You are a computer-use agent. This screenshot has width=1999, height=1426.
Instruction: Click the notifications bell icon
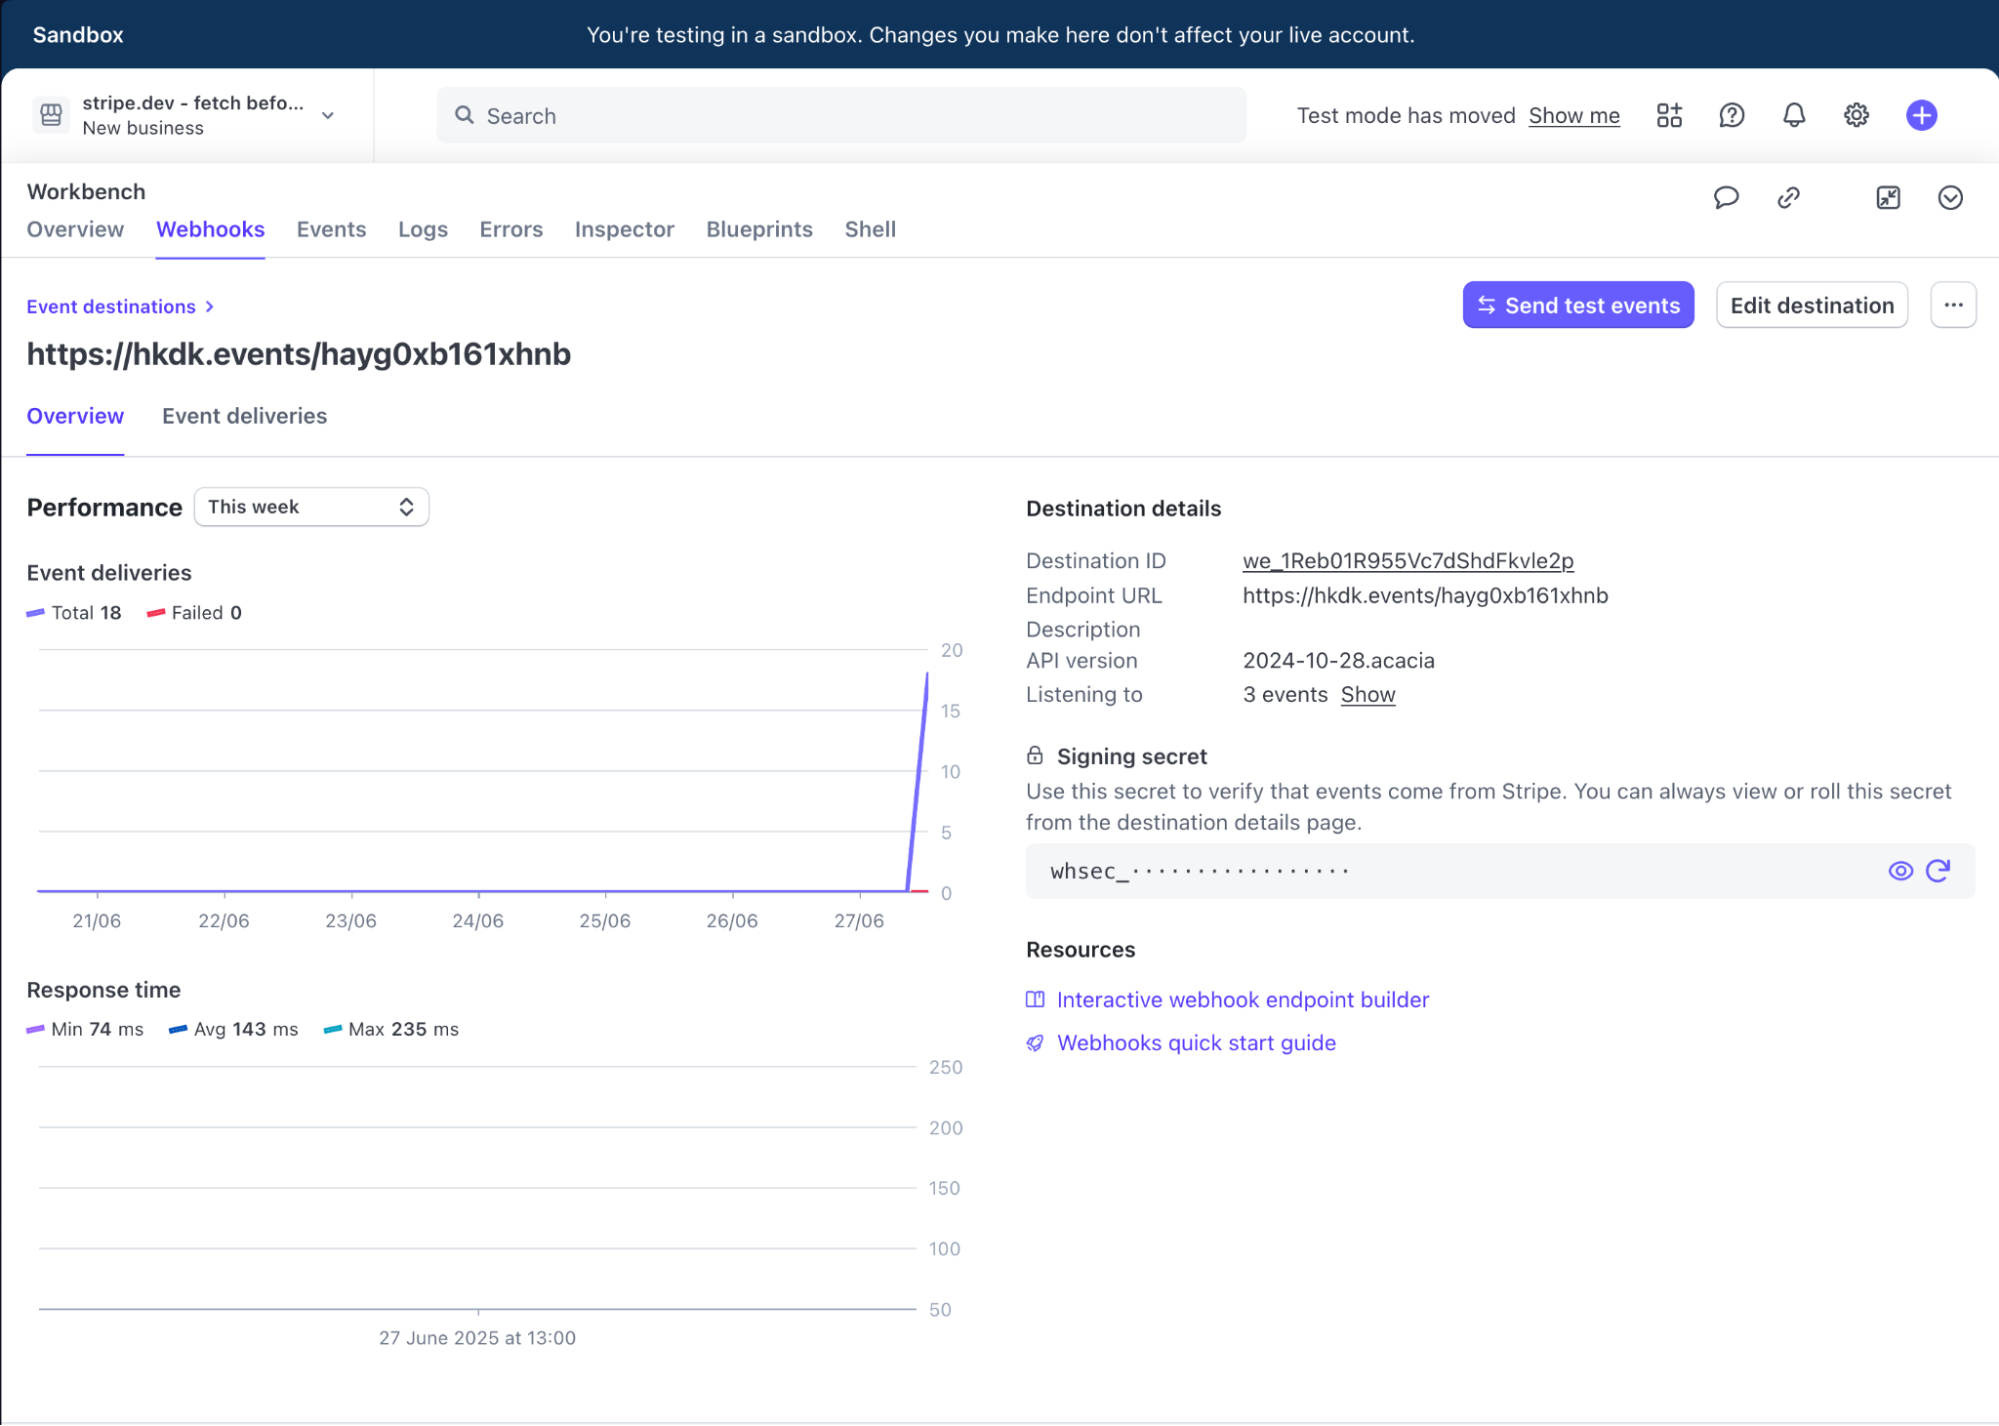pyautogui.click(x=1794, y=115)
